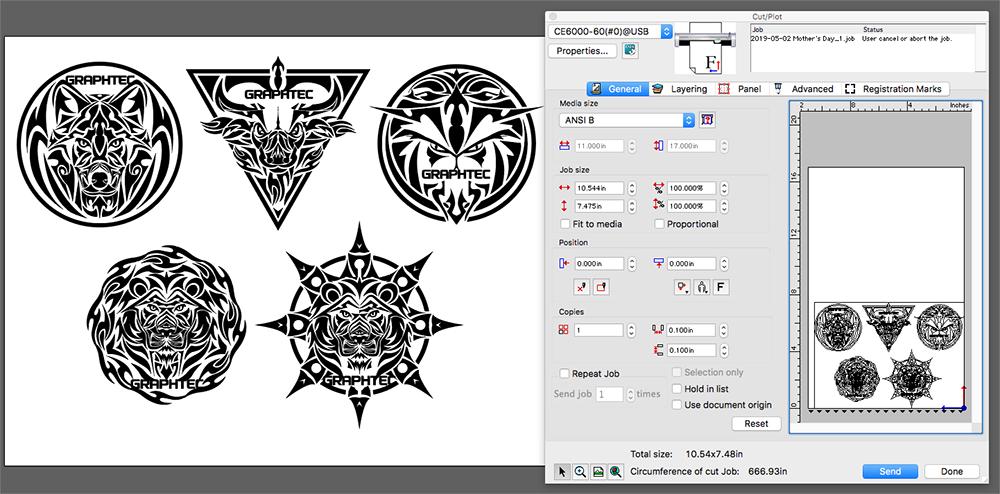Select the zoom in magnifier tool
1000x494 pixels.
tap(580, 472)
